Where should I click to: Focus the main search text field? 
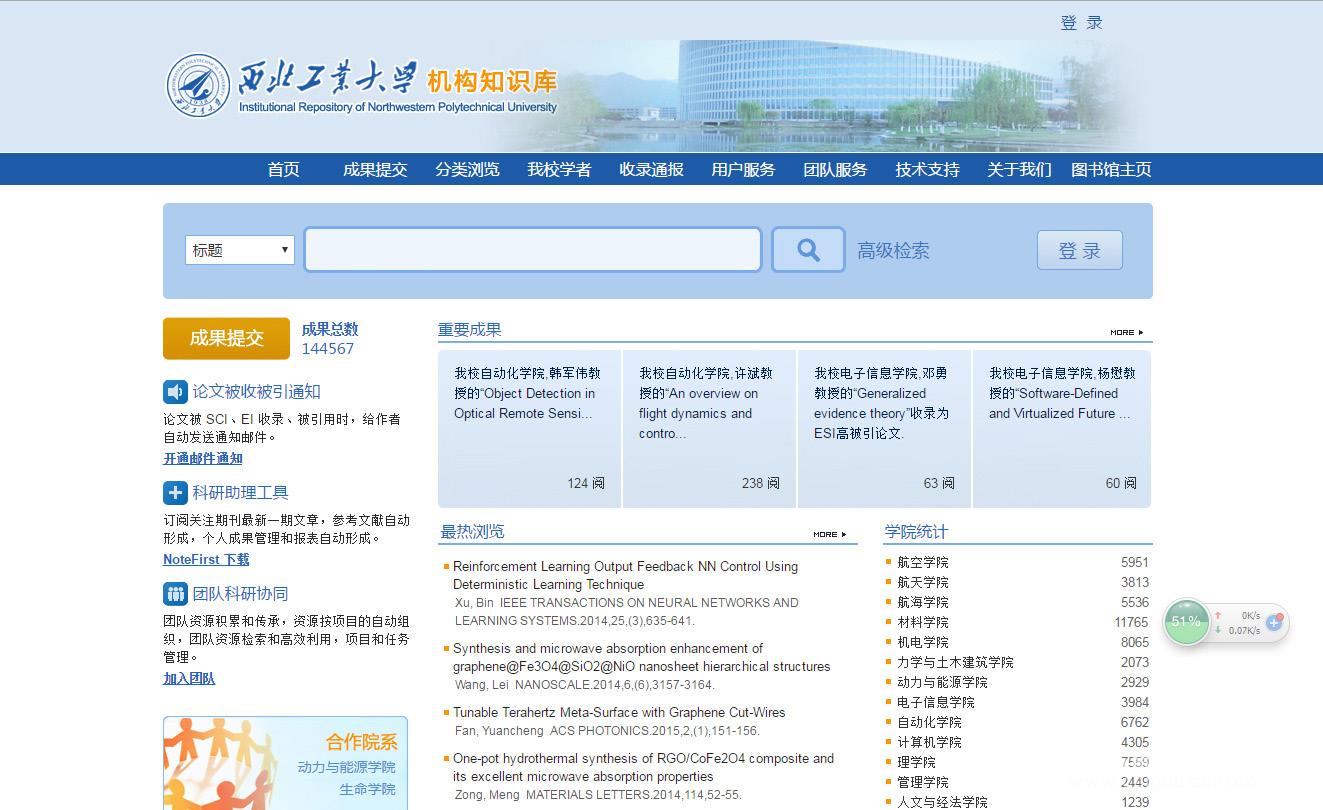click(x=532, y=250)
